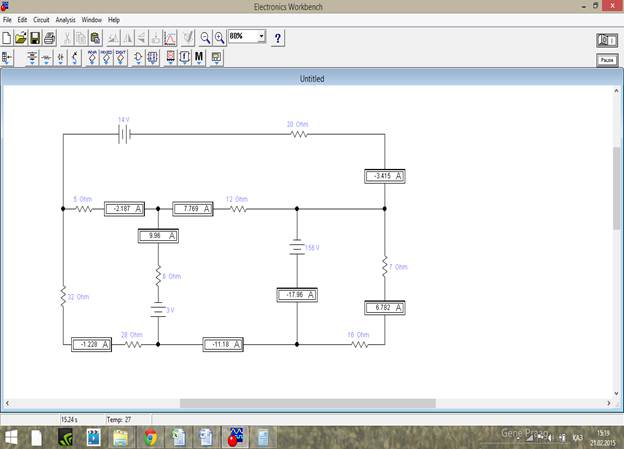Click the Flip horizontal icon
624x449 pixels.
(127, 38)
